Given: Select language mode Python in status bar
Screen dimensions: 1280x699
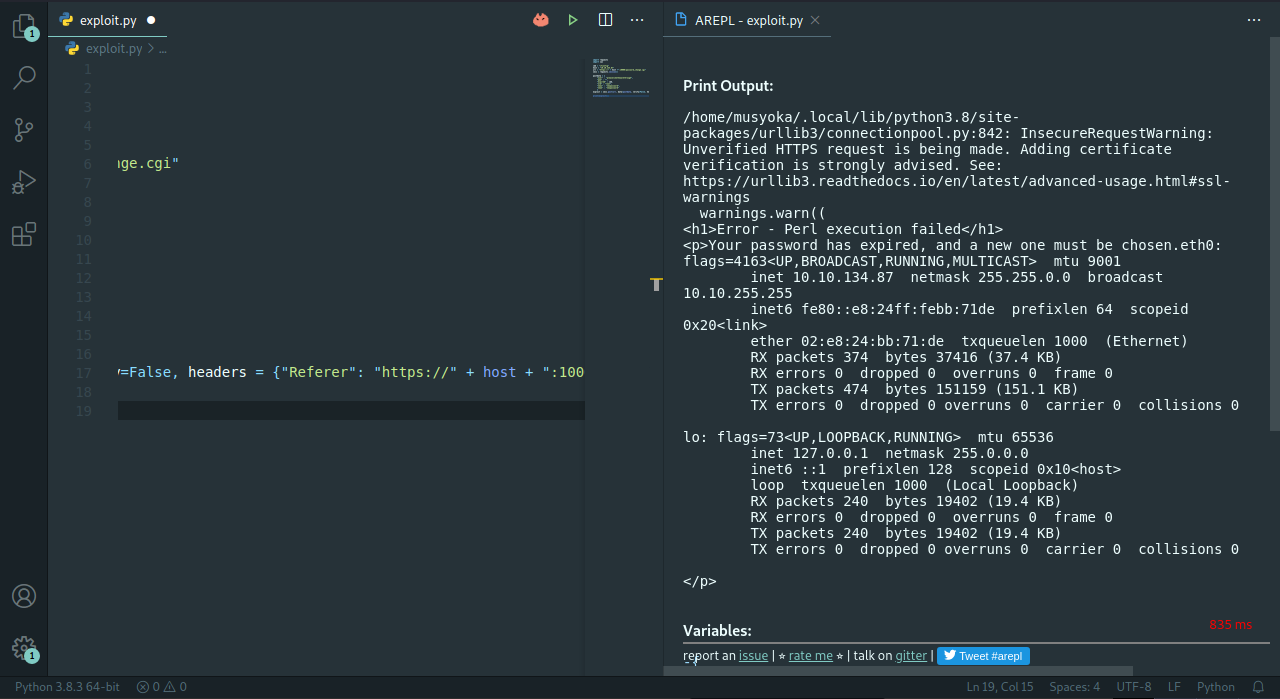Looking at the screenshot, I should [1216, 687].
